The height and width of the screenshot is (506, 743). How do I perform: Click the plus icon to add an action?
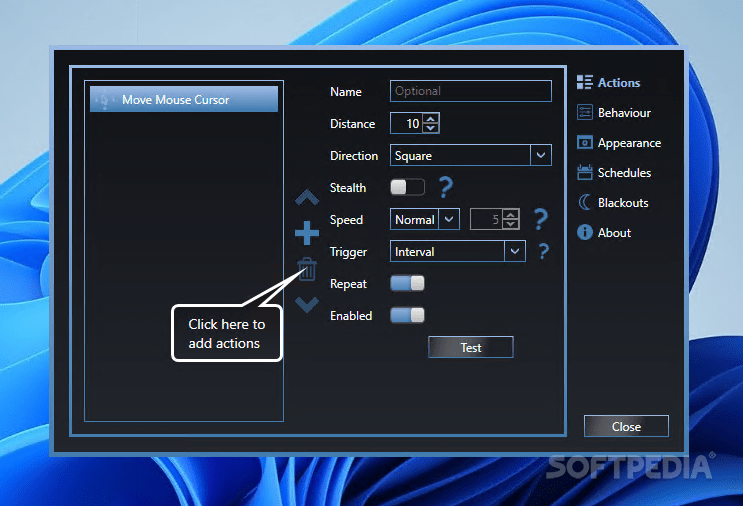pos(307,233)
